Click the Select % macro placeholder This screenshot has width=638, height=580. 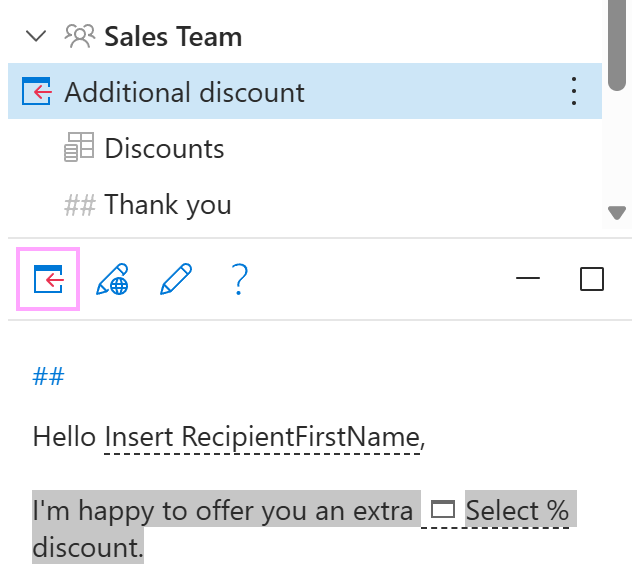click(x=516, y=510)
